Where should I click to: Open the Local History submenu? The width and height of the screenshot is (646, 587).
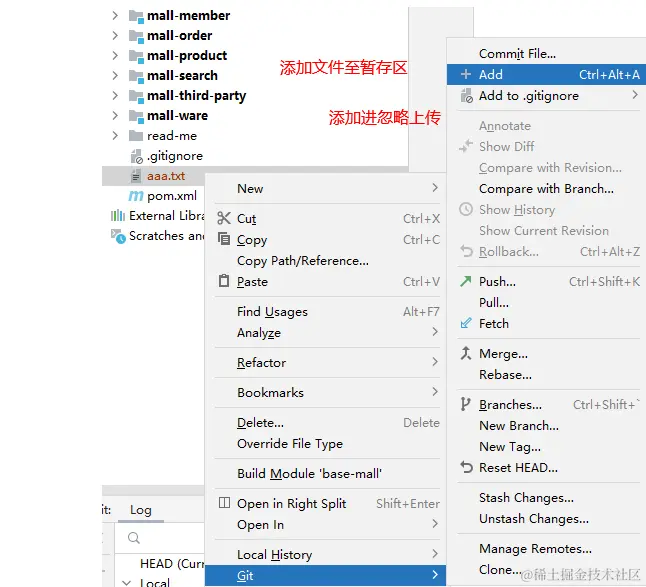pos(325,554)
